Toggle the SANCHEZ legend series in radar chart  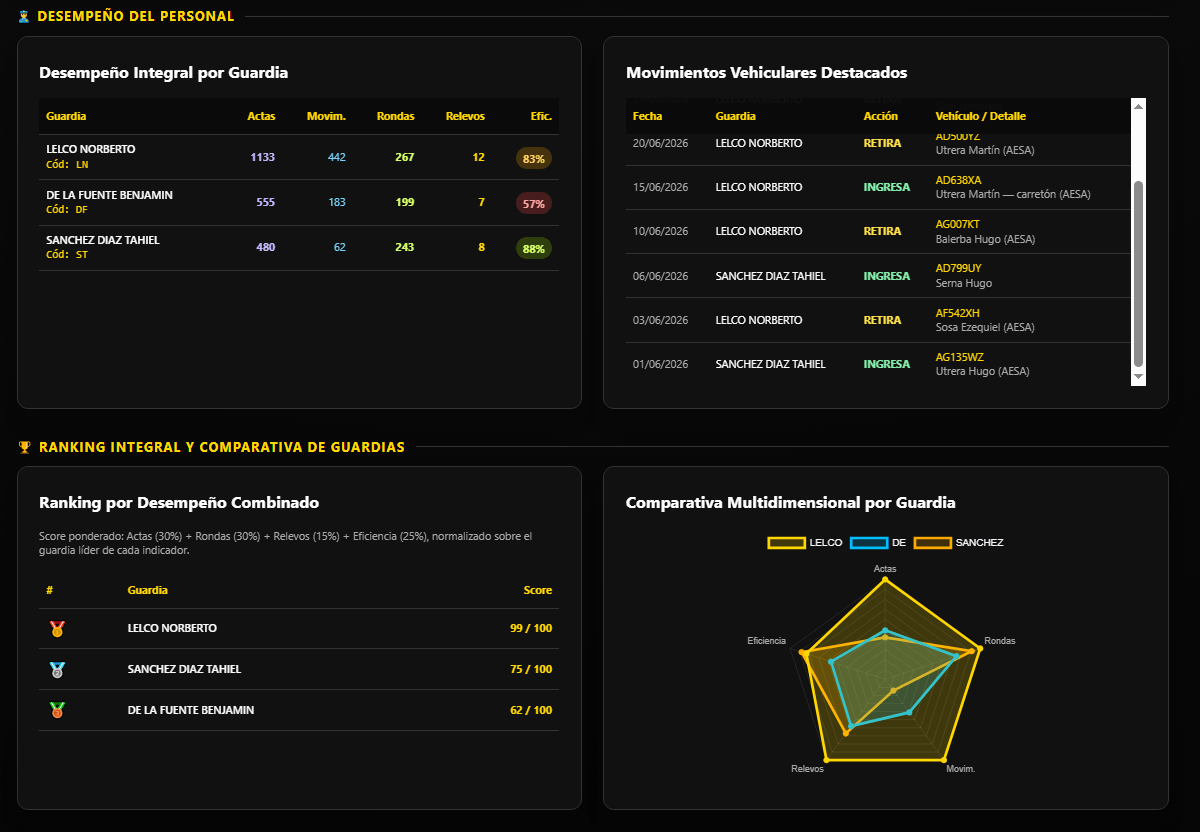(x=958, y=542)
